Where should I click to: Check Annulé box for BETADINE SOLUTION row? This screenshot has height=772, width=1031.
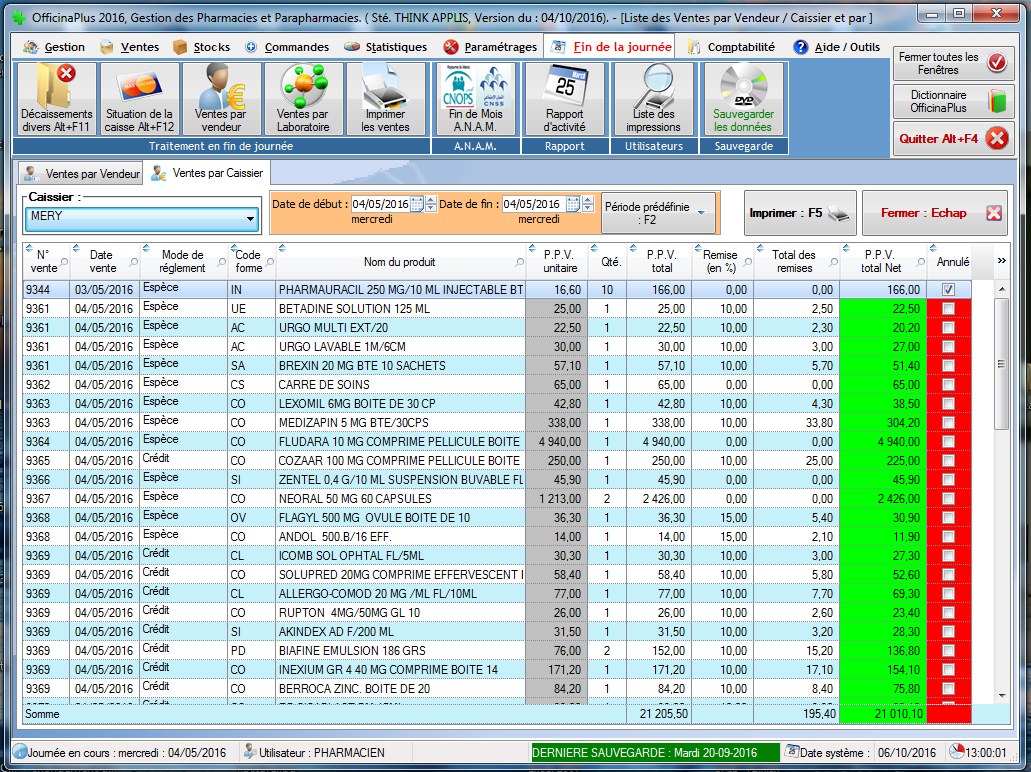[x=948, y=308]
